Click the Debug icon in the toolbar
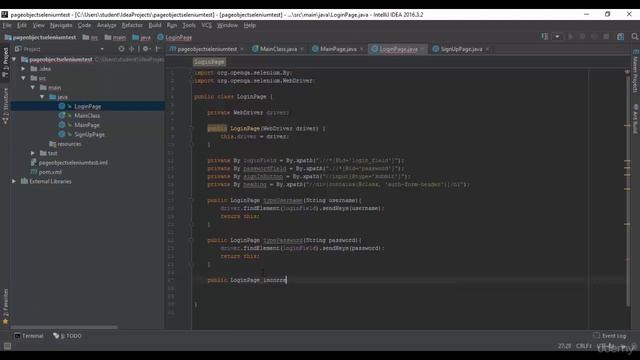 click(582, 37)
